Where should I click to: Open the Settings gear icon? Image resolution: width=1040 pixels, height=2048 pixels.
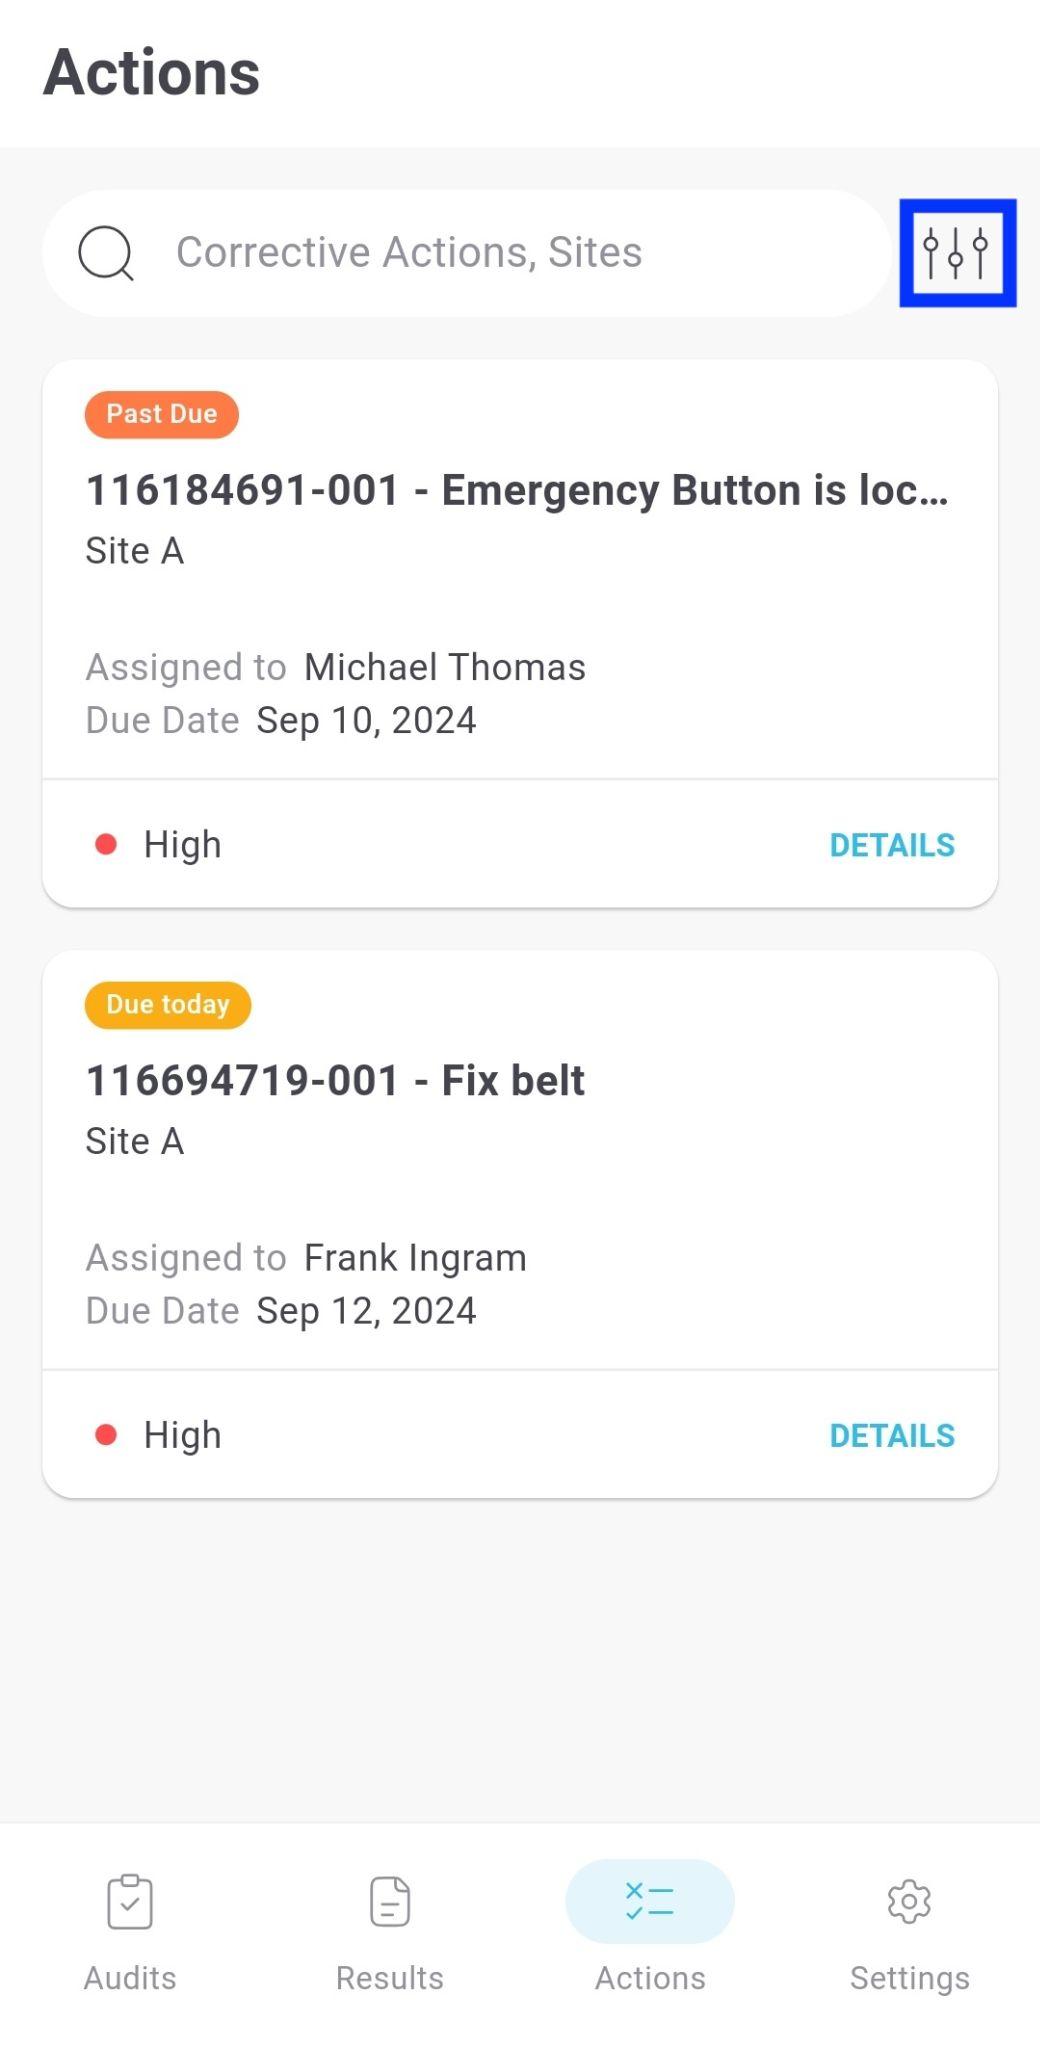[x=909, y=1901]
